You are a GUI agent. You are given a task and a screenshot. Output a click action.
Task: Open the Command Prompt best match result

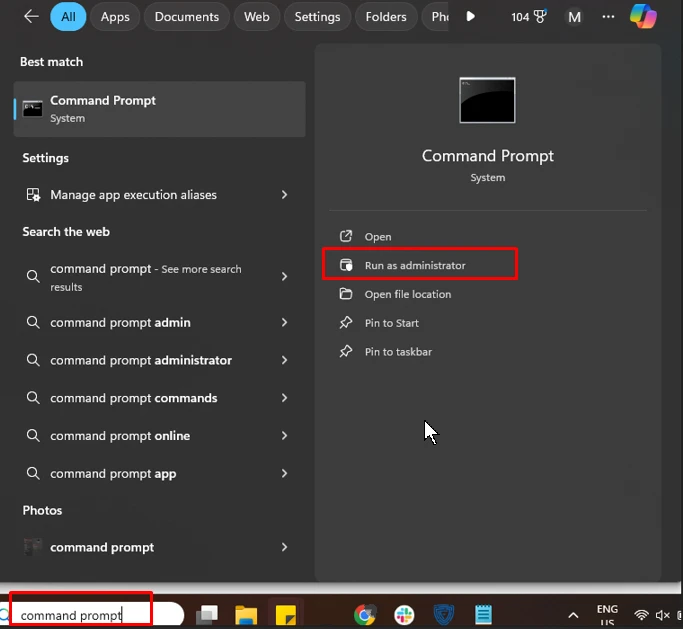click(x=159, y=109)
